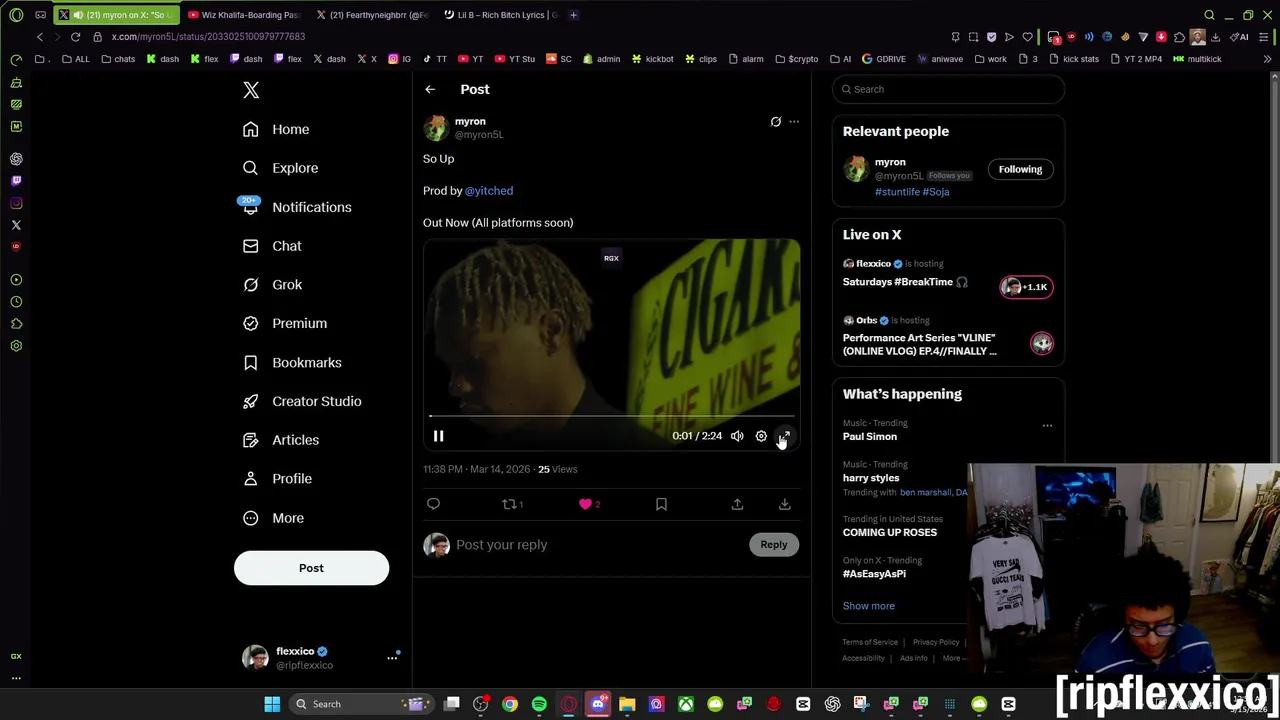Click the back arrow beside Post

point(430,89)
